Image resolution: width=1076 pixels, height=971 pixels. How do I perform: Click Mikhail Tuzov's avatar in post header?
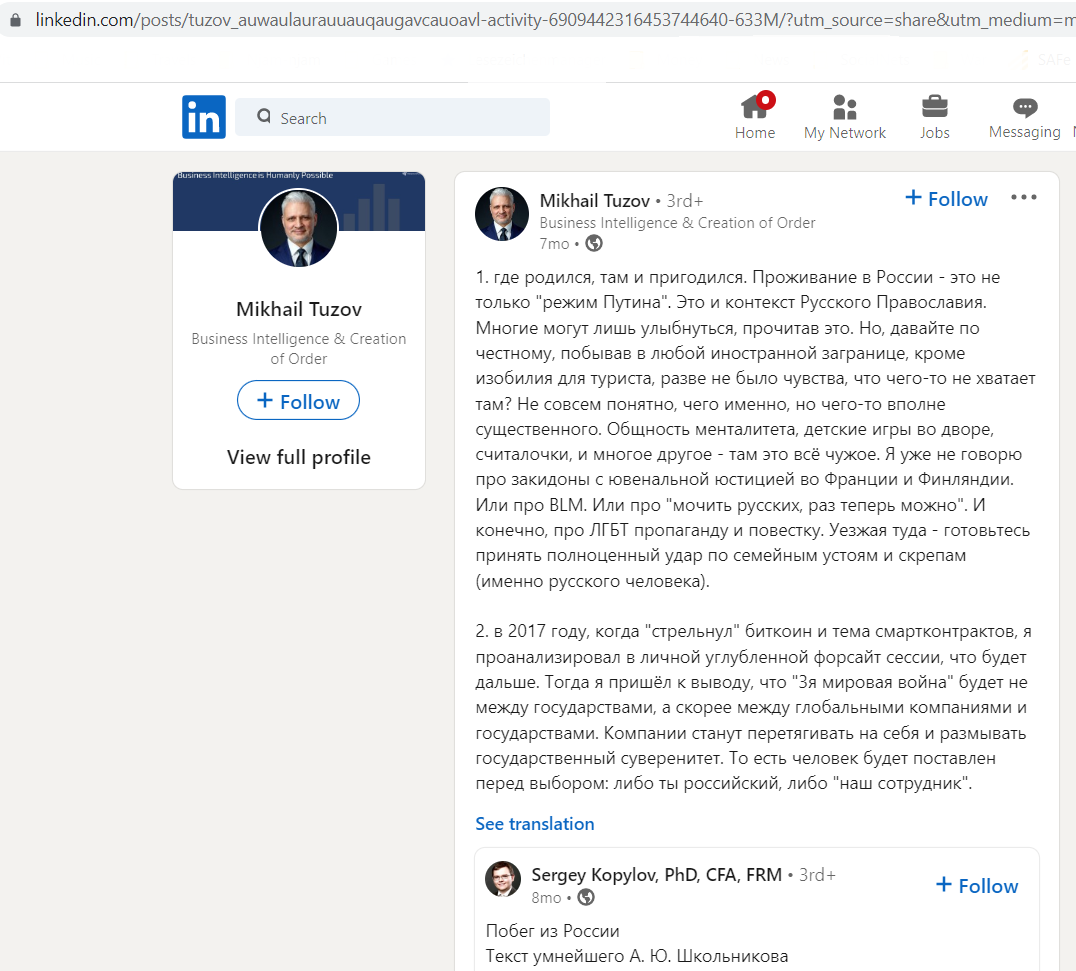(x=502, y=214)
